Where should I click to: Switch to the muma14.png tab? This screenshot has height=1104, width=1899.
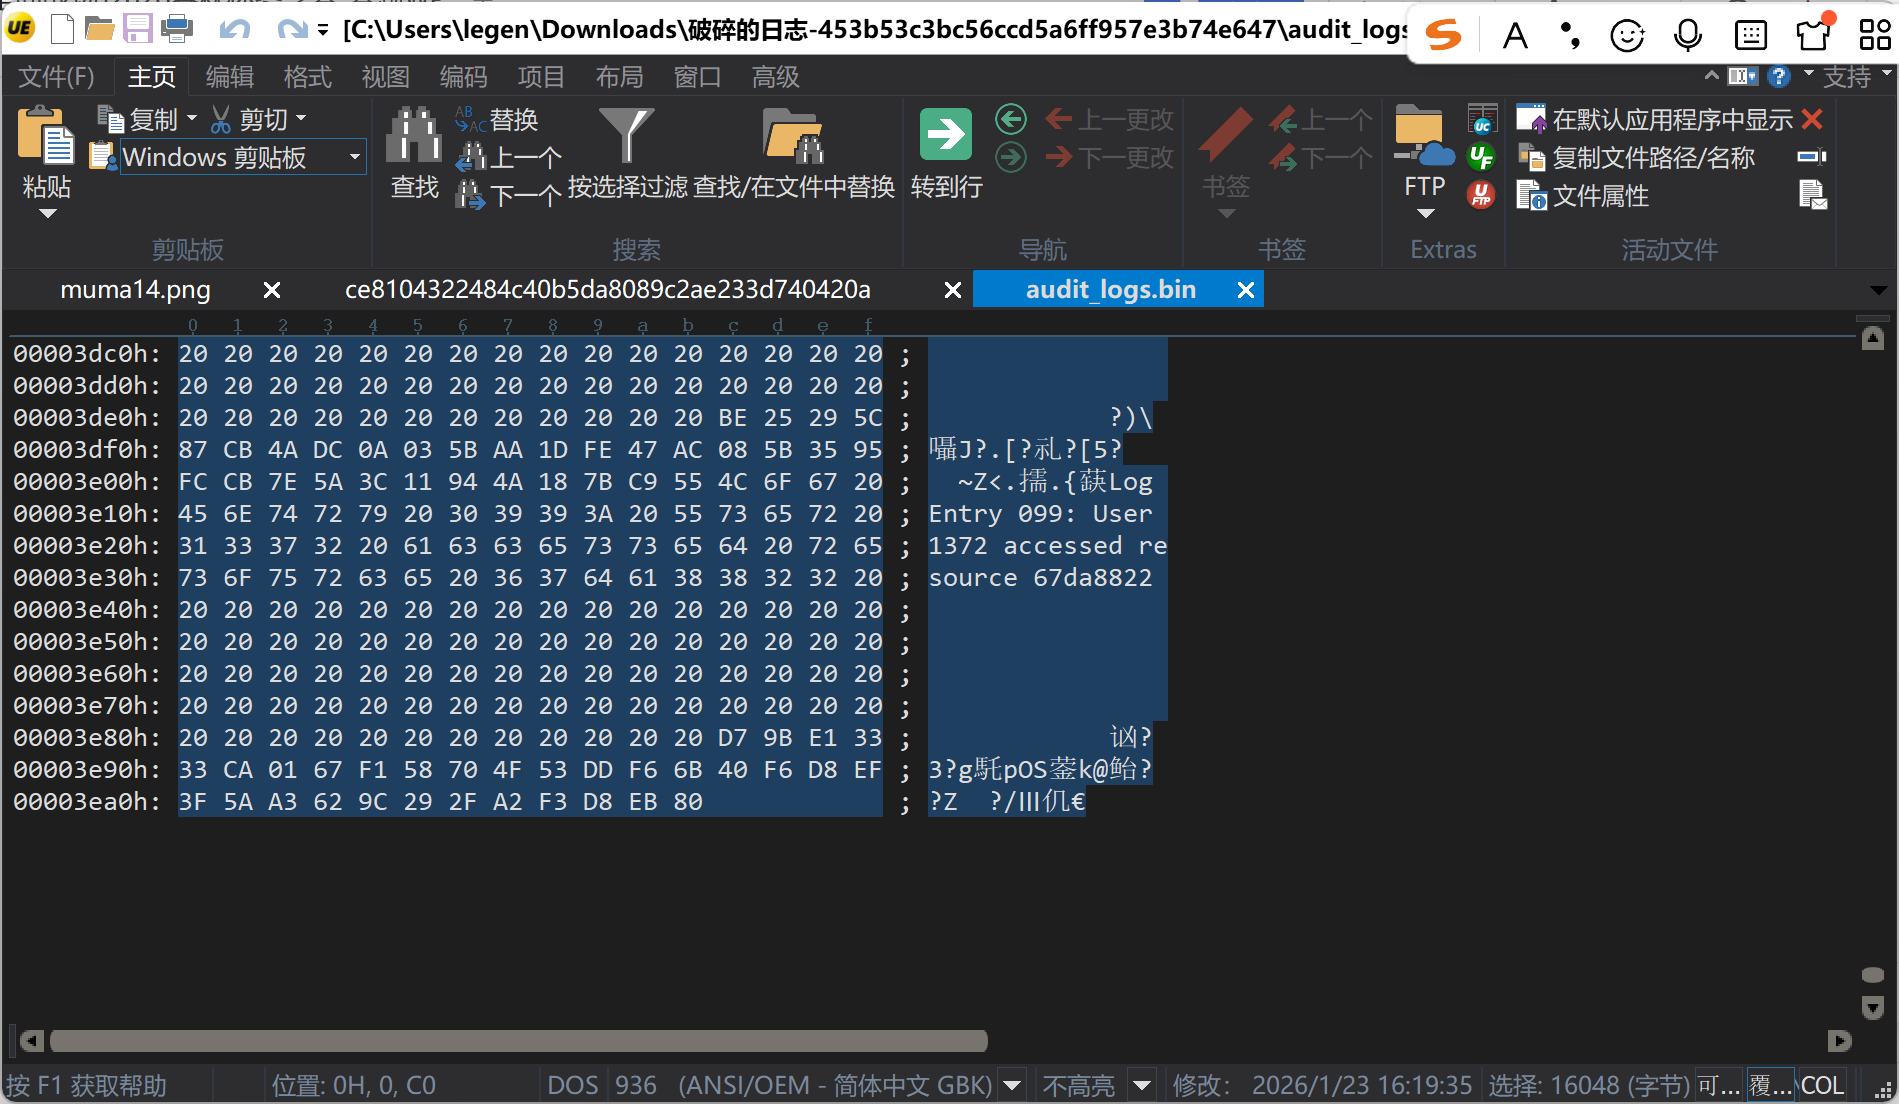click(x=135, y=290)
